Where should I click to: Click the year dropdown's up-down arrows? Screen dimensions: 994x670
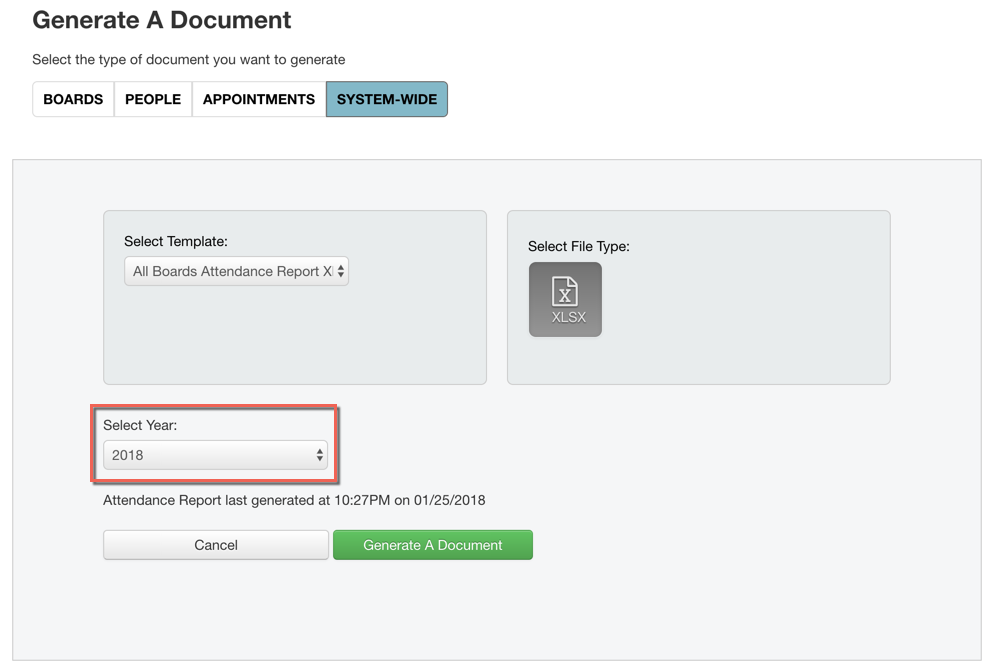click(320, 455)
